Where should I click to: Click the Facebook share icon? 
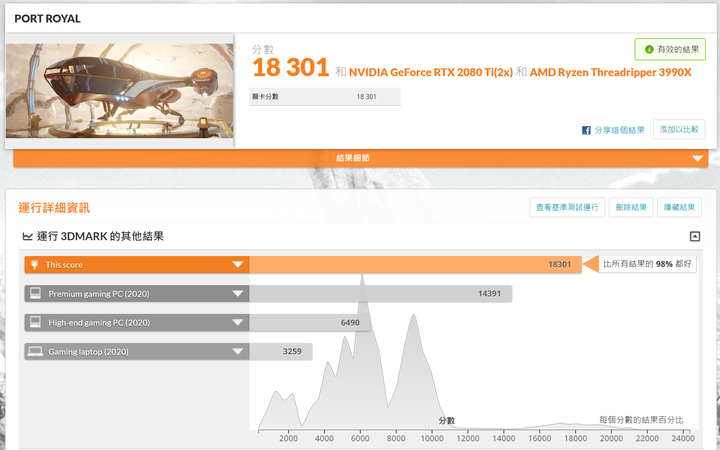pyautogui.click(x=586, y=130)
